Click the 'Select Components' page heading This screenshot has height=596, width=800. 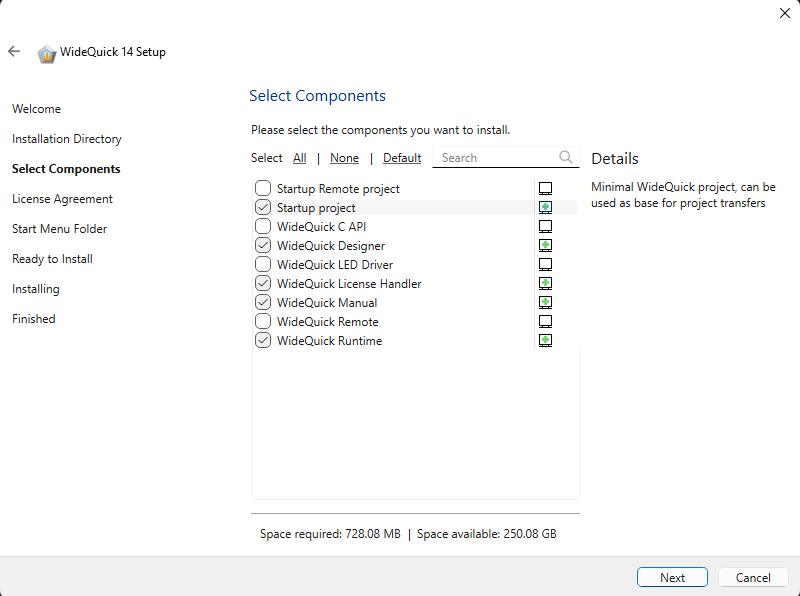(x=317, y=96)
